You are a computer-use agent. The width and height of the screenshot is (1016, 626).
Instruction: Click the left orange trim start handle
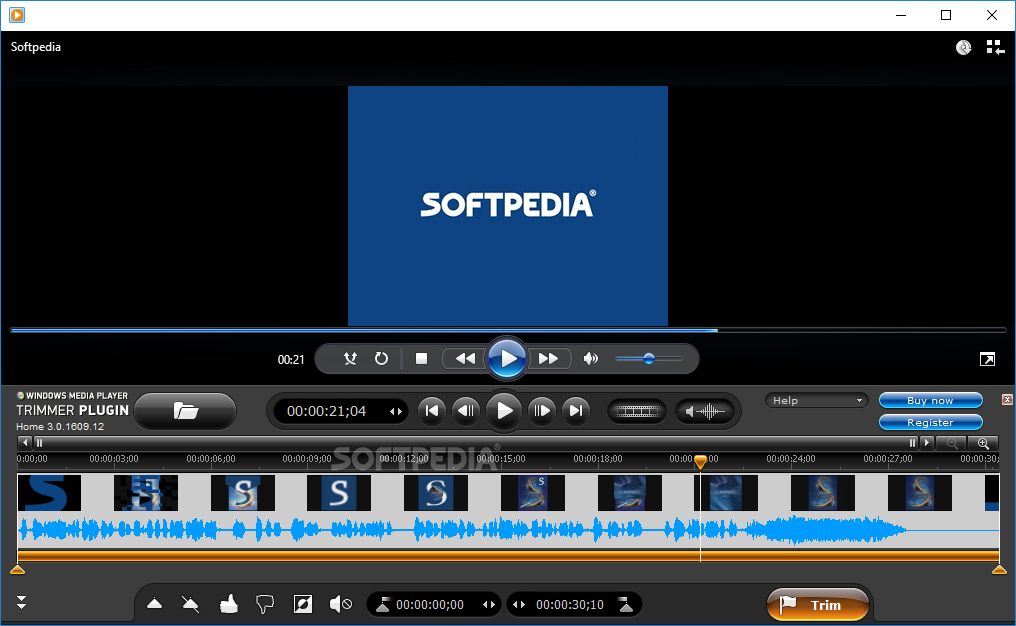[x=17, y=570]
